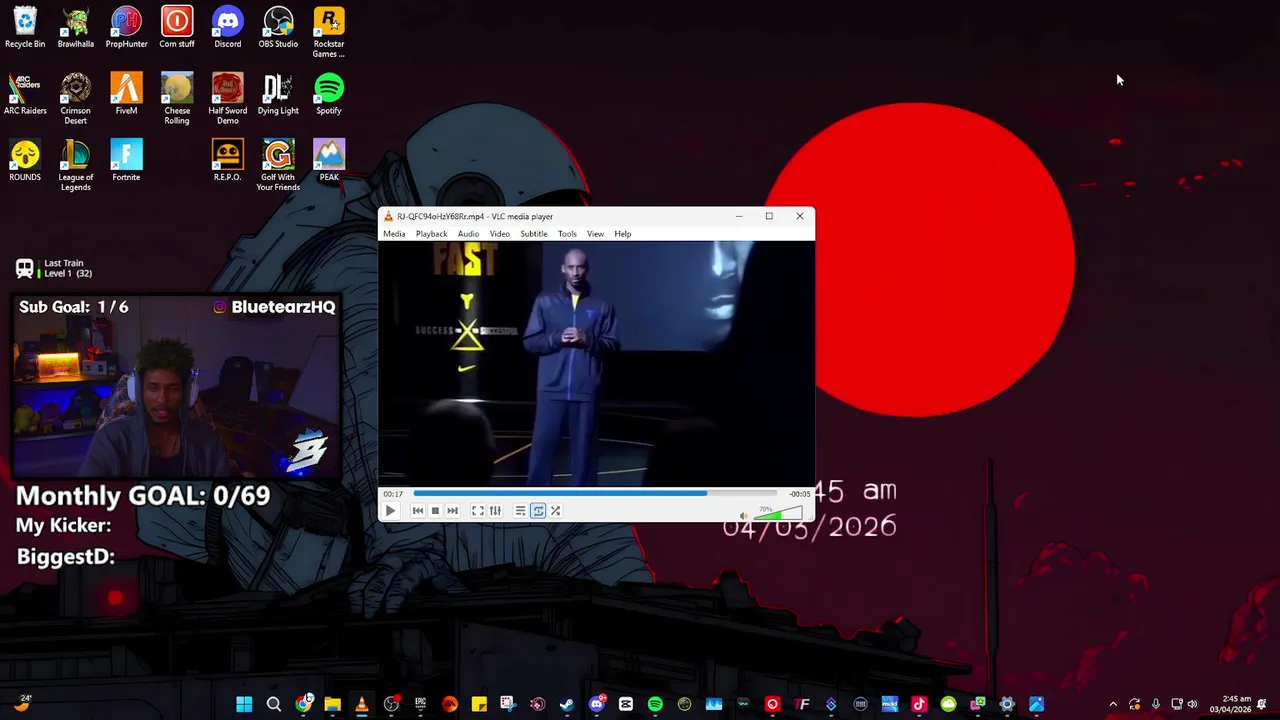
Task: Open the Windows Start menu
Action: coord(244,705)
